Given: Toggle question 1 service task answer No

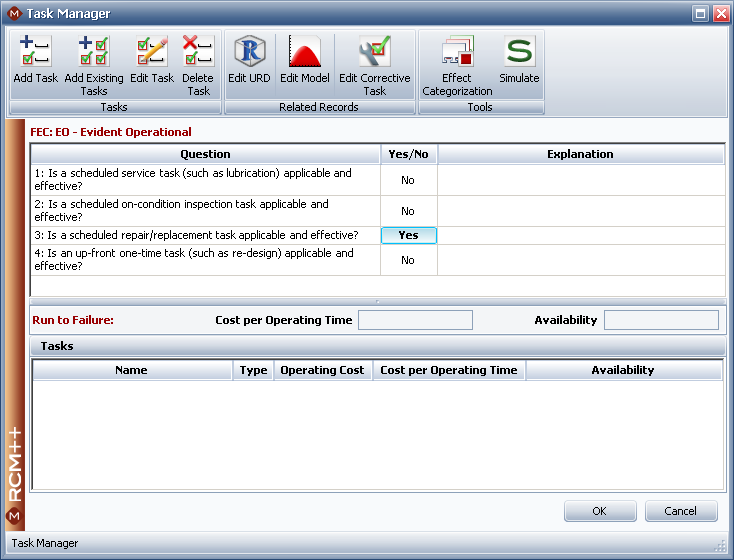Looking at the screenshot, I should [408, 180].
